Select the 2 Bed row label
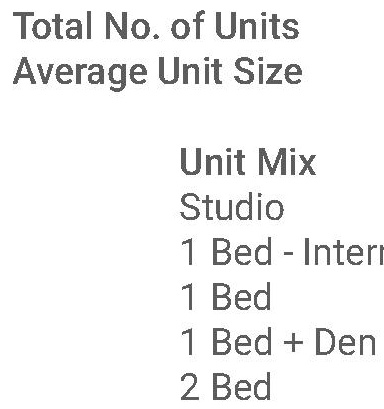Image resolution: width=384 pixels, height=409 pixels. point(226,387)
